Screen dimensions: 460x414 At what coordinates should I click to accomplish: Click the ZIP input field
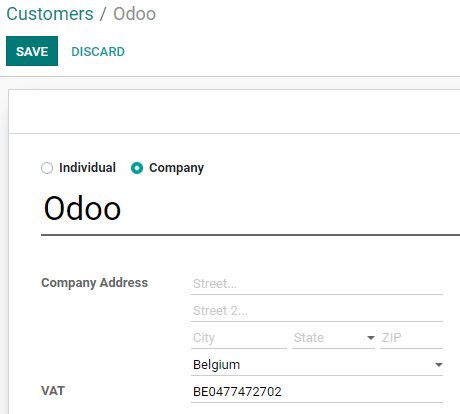click(411, 338)
